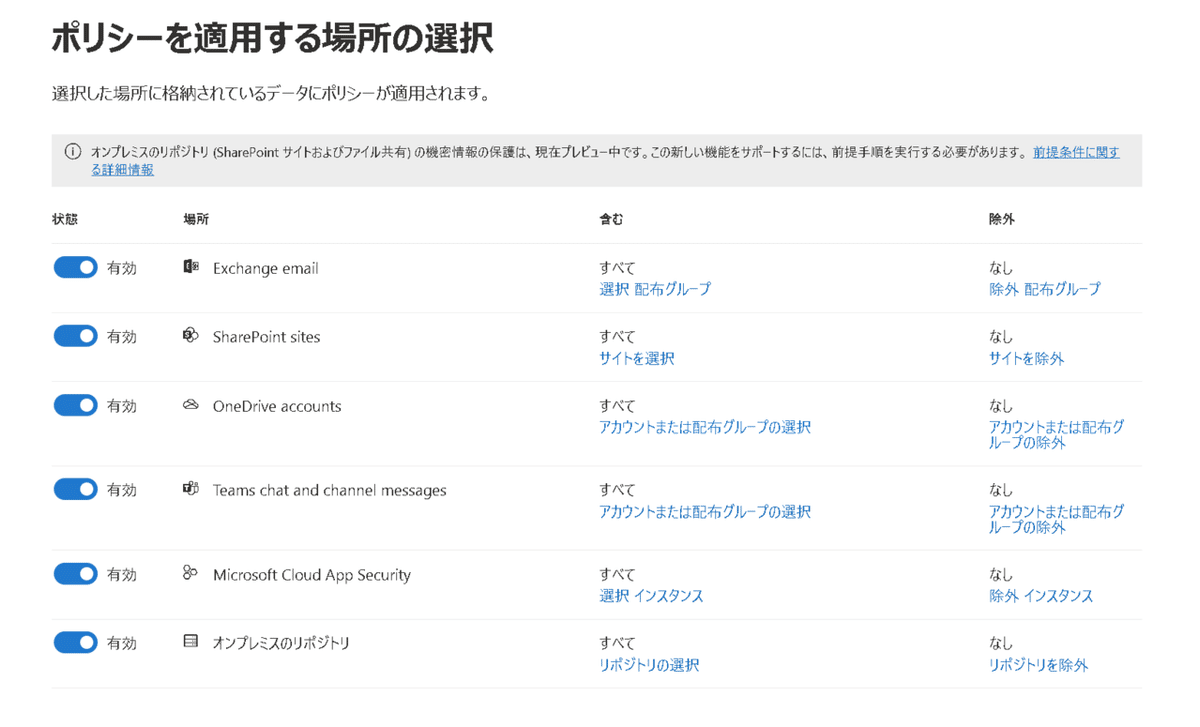The image size is (1200, 727).
Task: Select accounts link in OneDrive row
Action: (705, 427)
